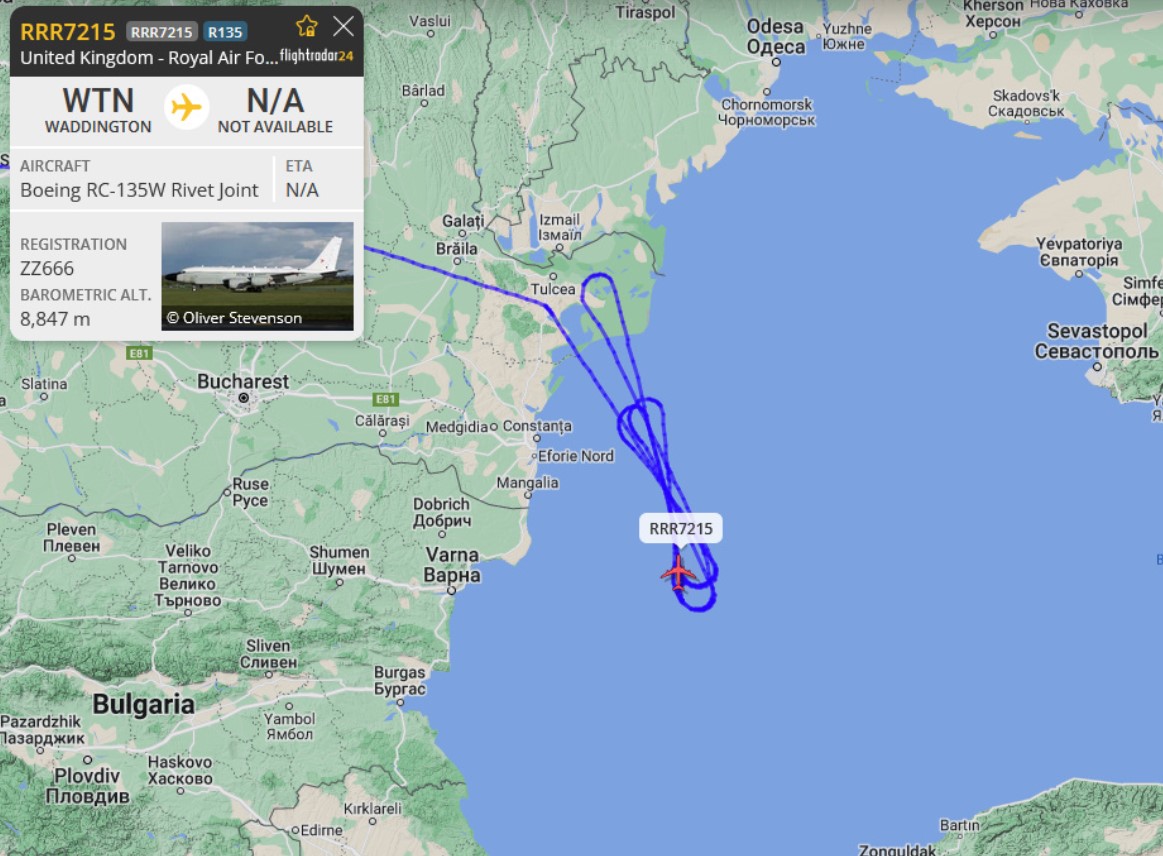Click the Bucharest city marker
Image resolution: width=1163 pixels, height=856 pixels.
[x=243, y=398]
